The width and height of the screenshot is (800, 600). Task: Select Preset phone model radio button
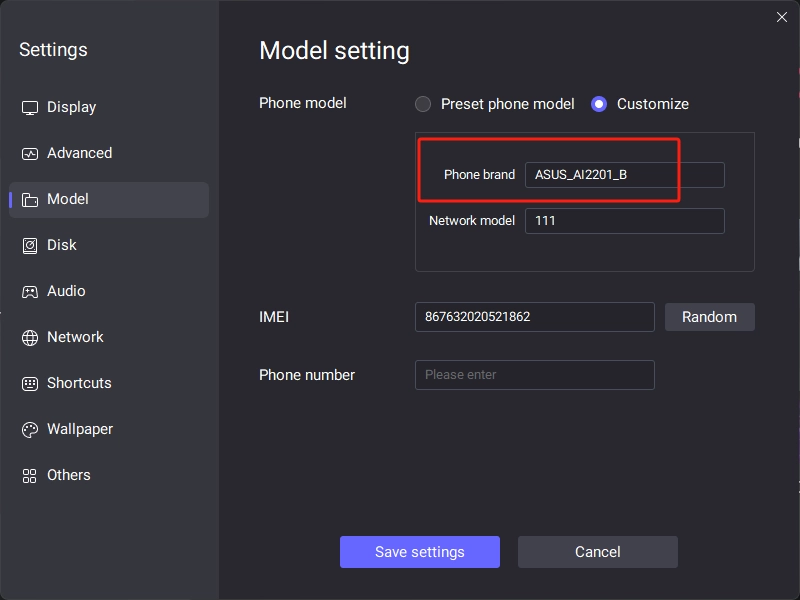[x=422, y=104]
